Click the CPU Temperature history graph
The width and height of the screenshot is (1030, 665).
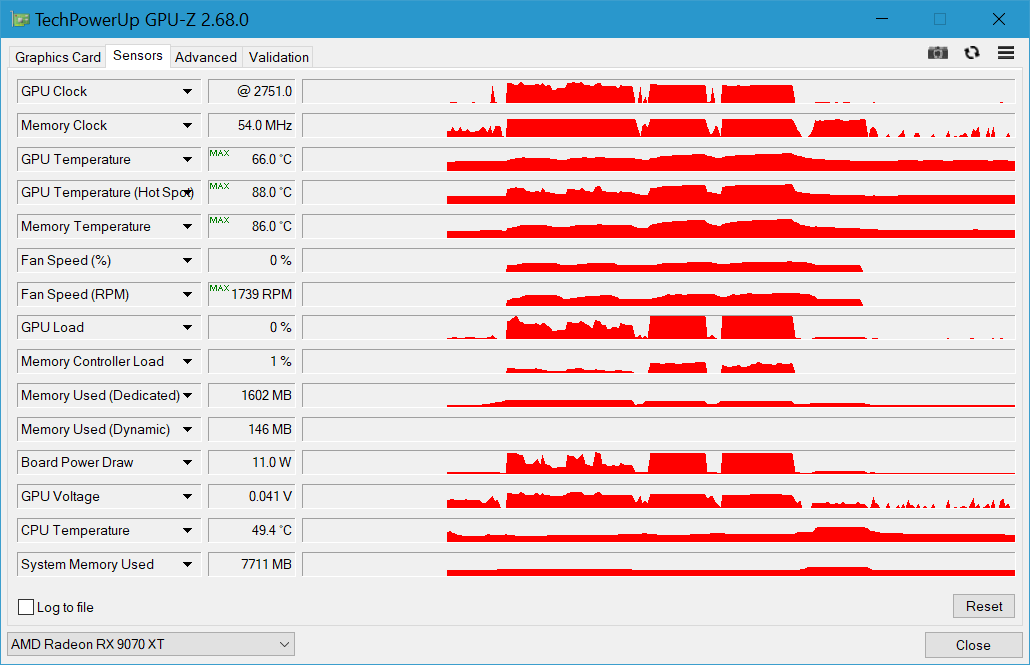[x=659, y=531]
